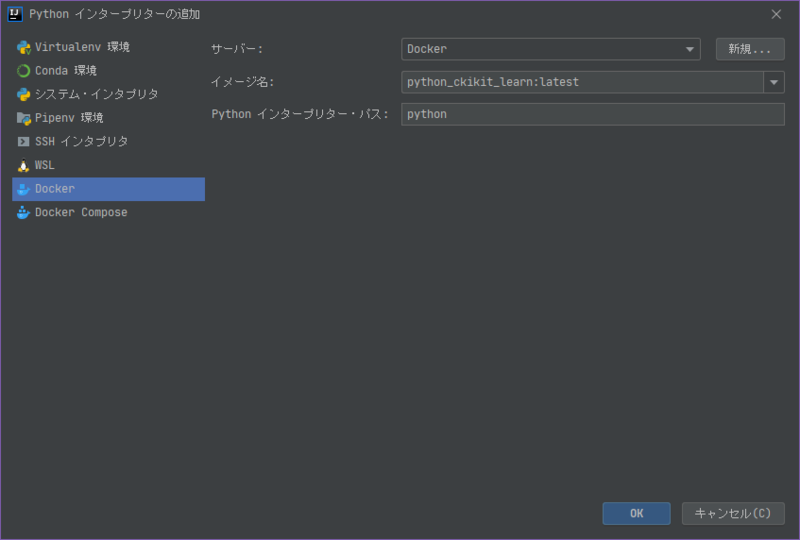
Task: Close the Python インタープリターの追加 dialog
Action: point(776,14)
